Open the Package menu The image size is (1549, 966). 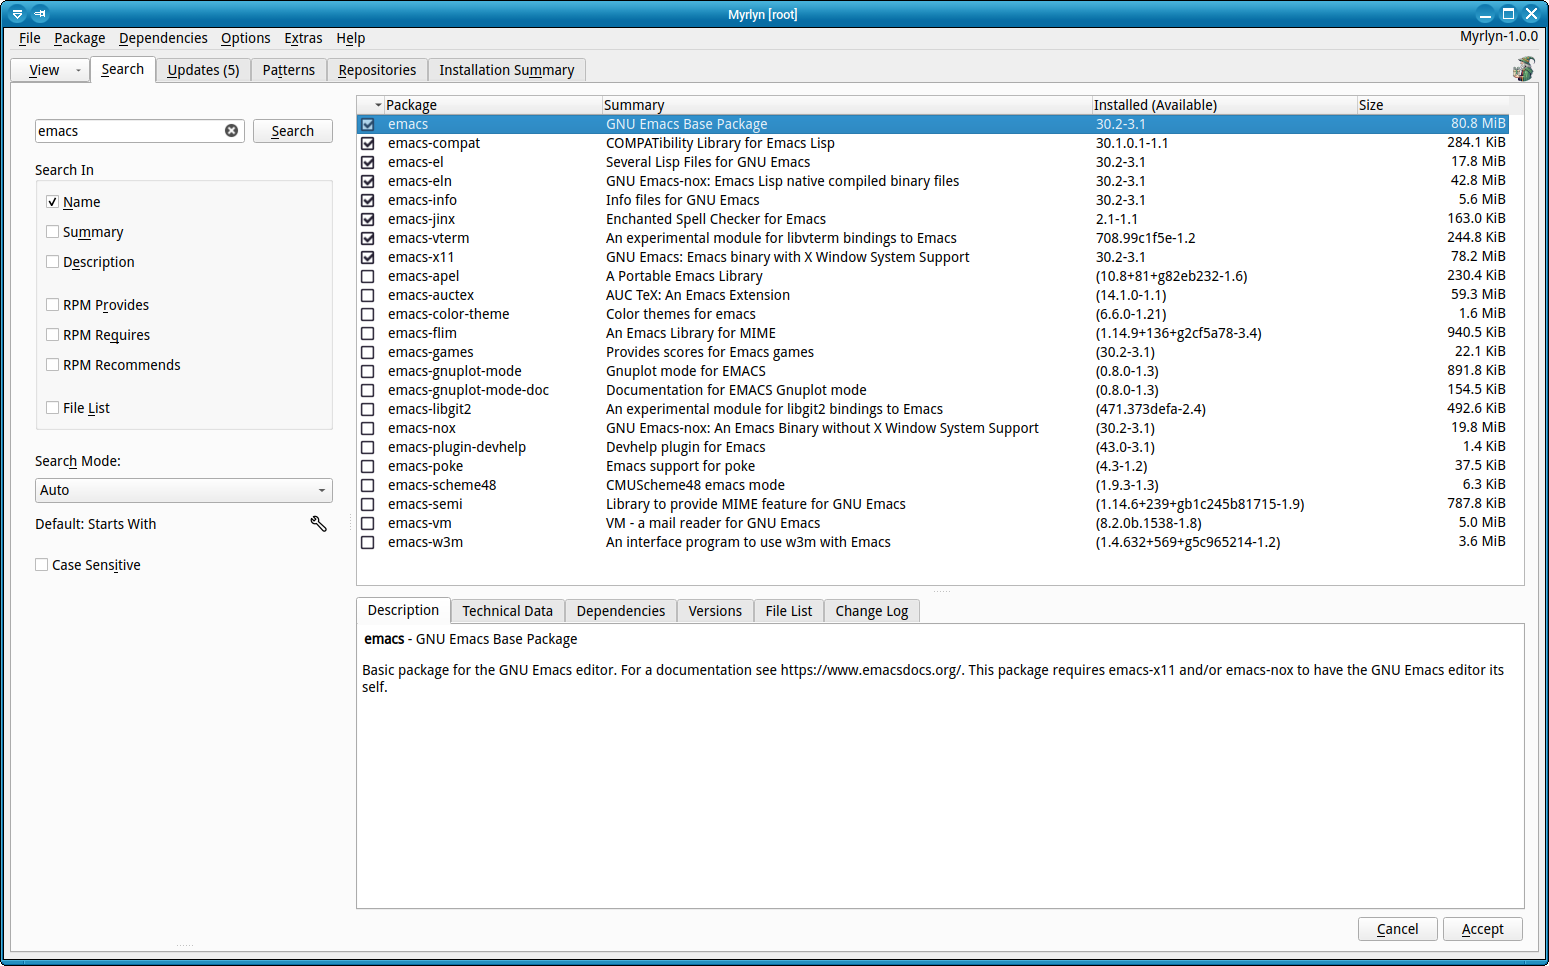[x=80, y=38]
